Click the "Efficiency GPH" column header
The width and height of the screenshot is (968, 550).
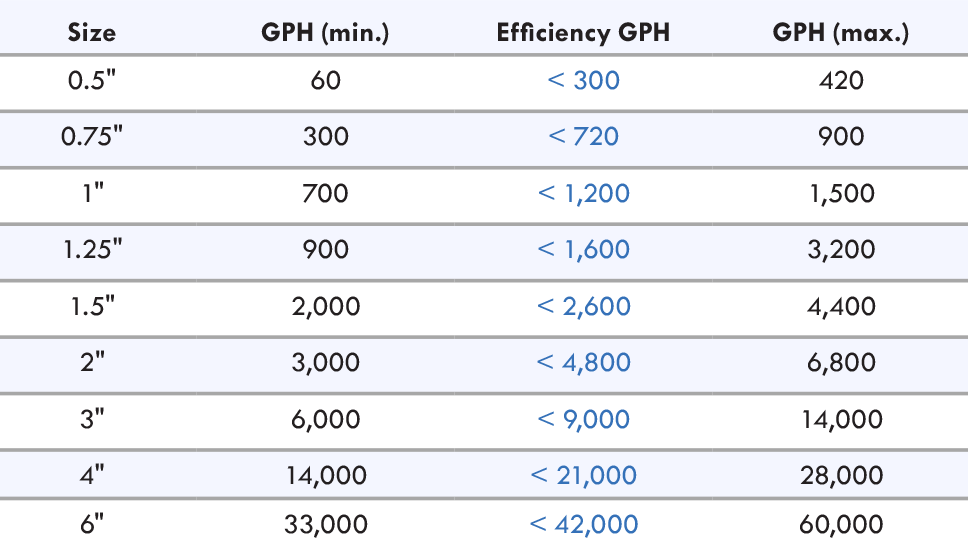tap(583, 32)
